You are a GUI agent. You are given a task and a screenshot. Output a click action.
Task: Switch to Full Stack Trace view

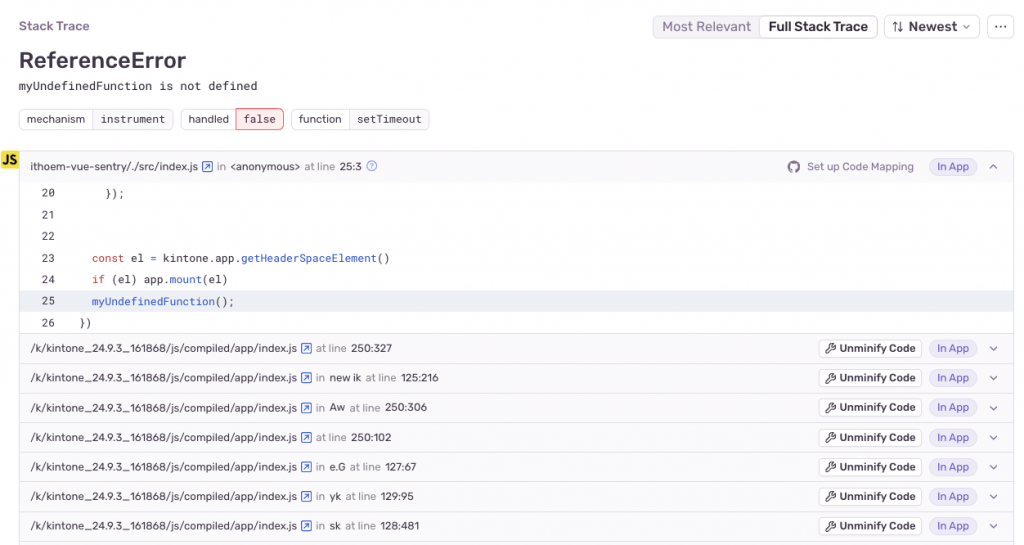tap(818, 27)
